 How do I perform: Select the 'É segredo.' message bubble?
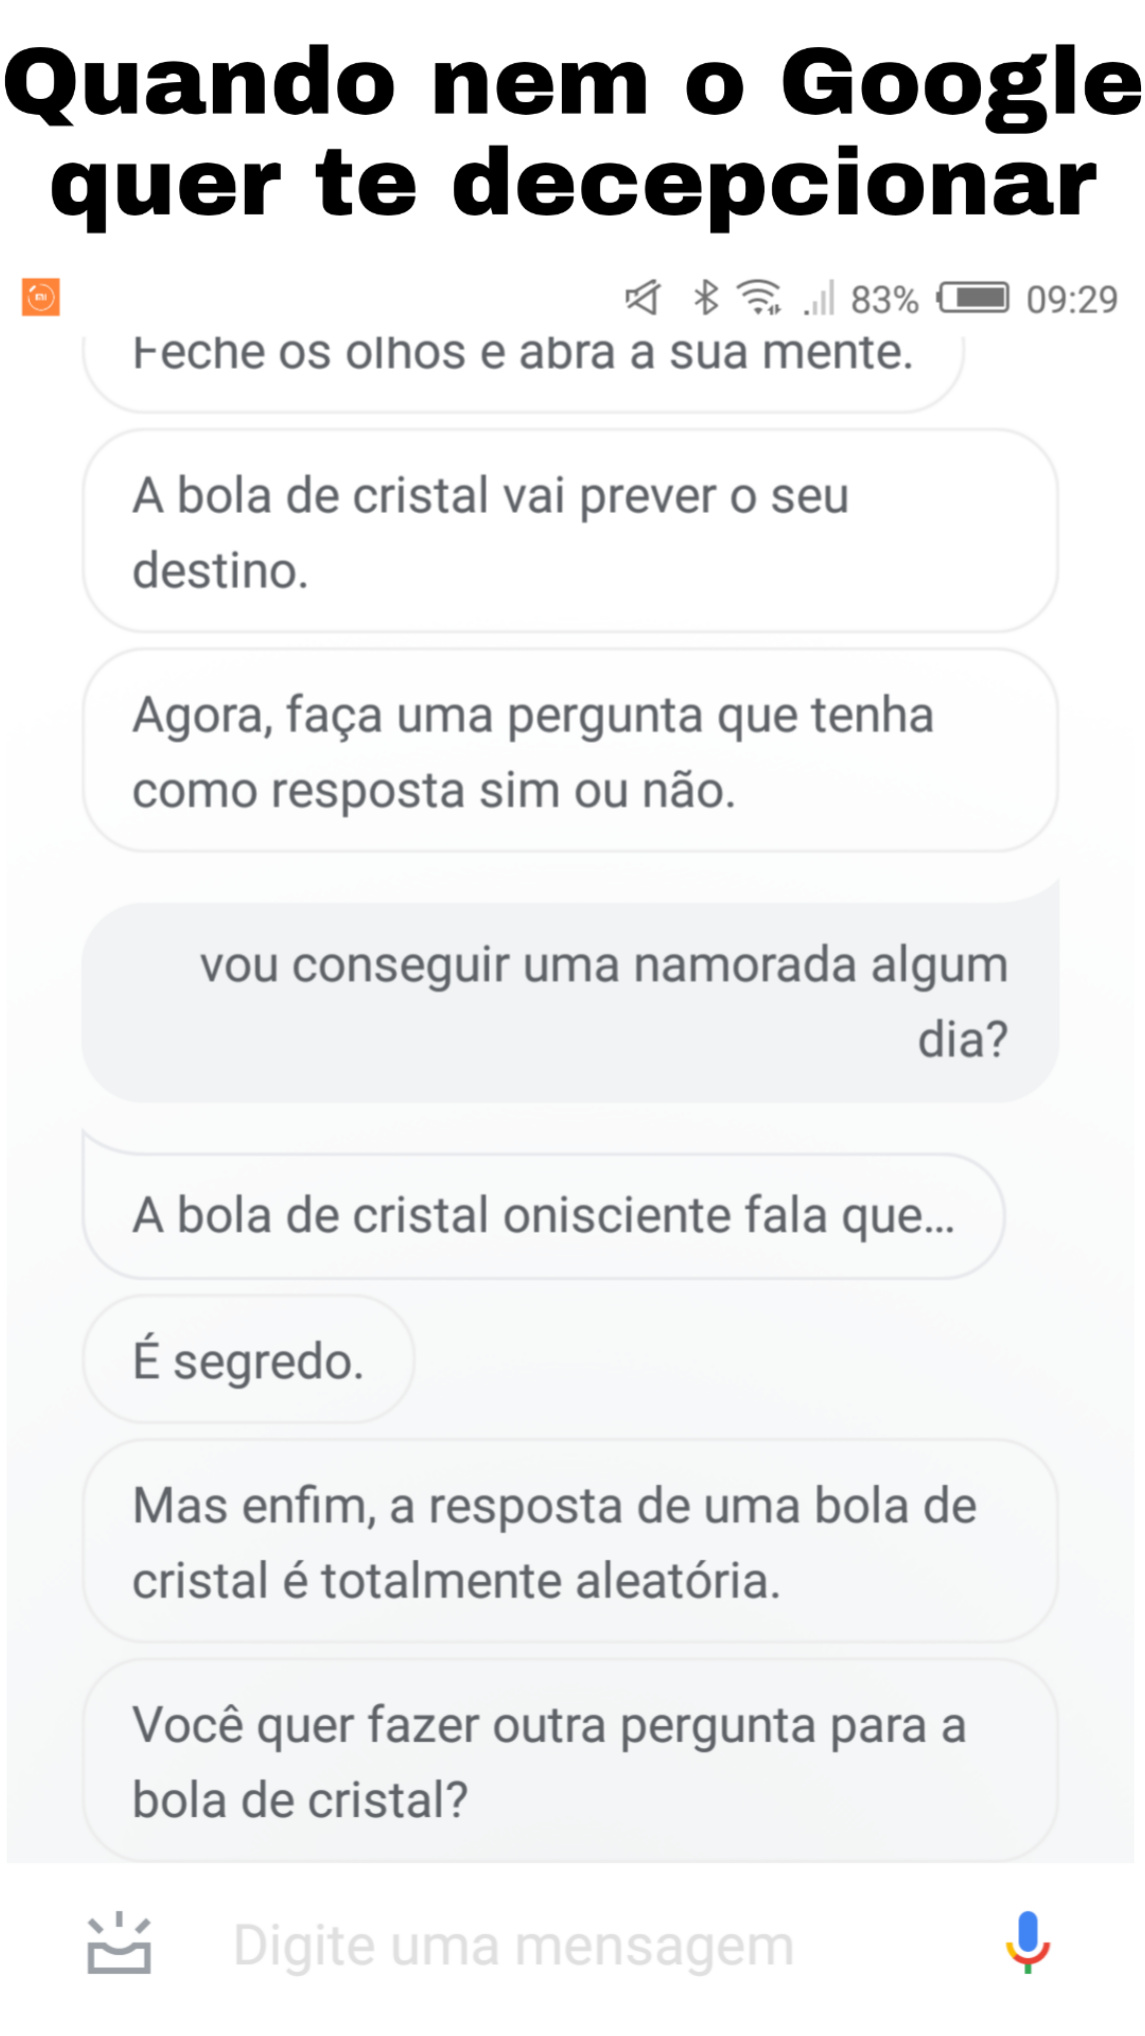click(x=249, y=1361)
